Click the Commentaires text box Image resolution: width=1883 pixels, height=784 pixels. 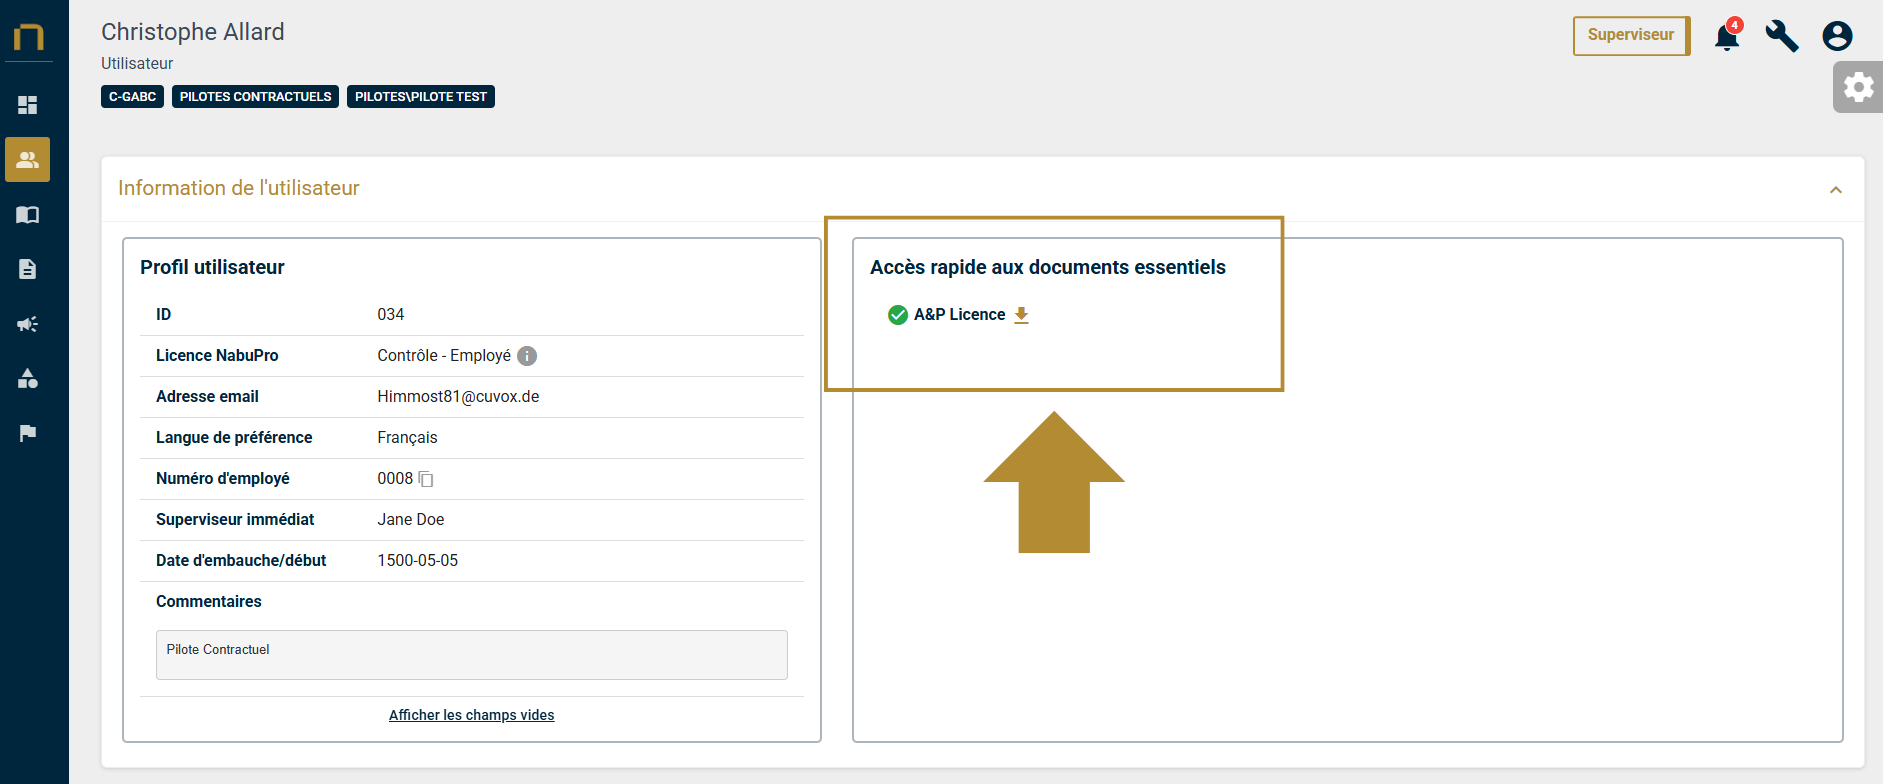click(471, 655)
